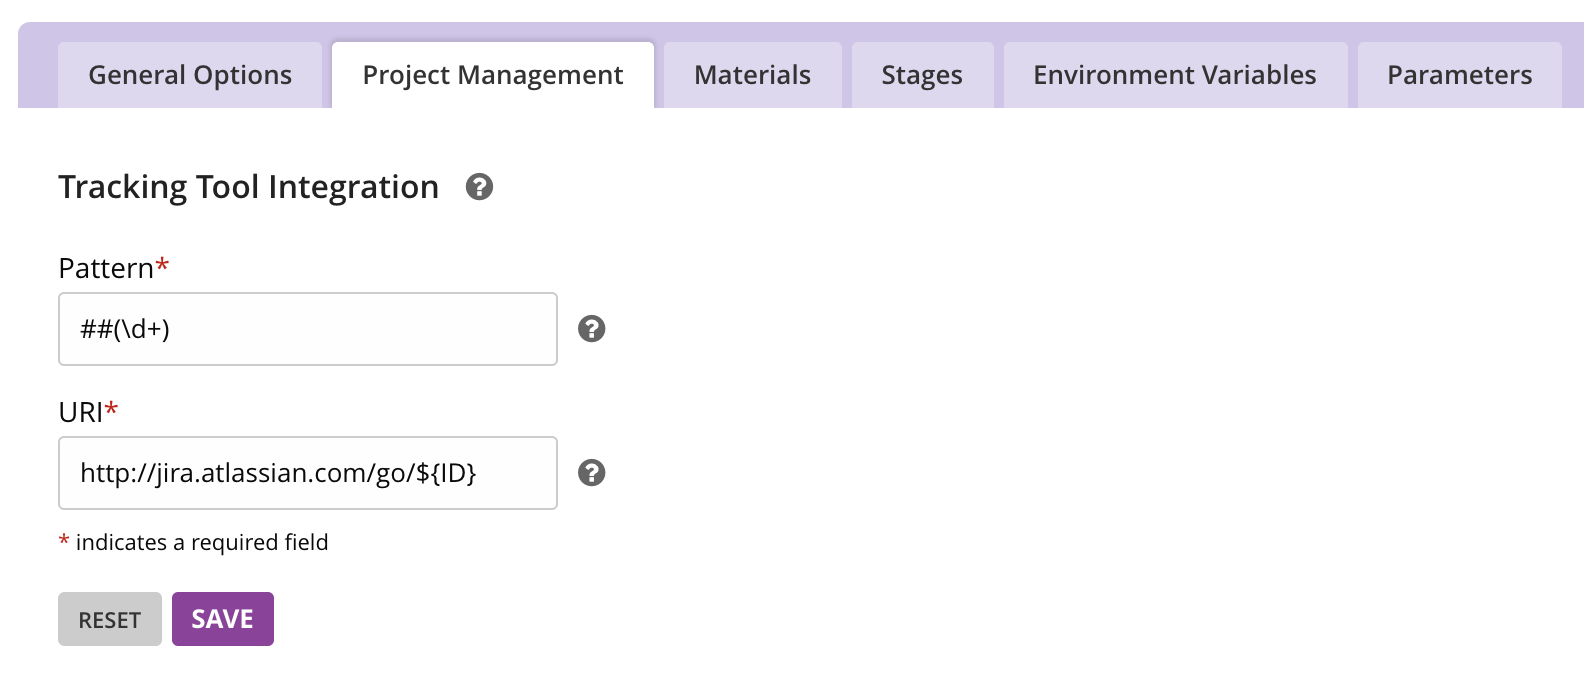Click the Reset button
Viewport: 1584px width, 690px height.
(x=110, y=620)
